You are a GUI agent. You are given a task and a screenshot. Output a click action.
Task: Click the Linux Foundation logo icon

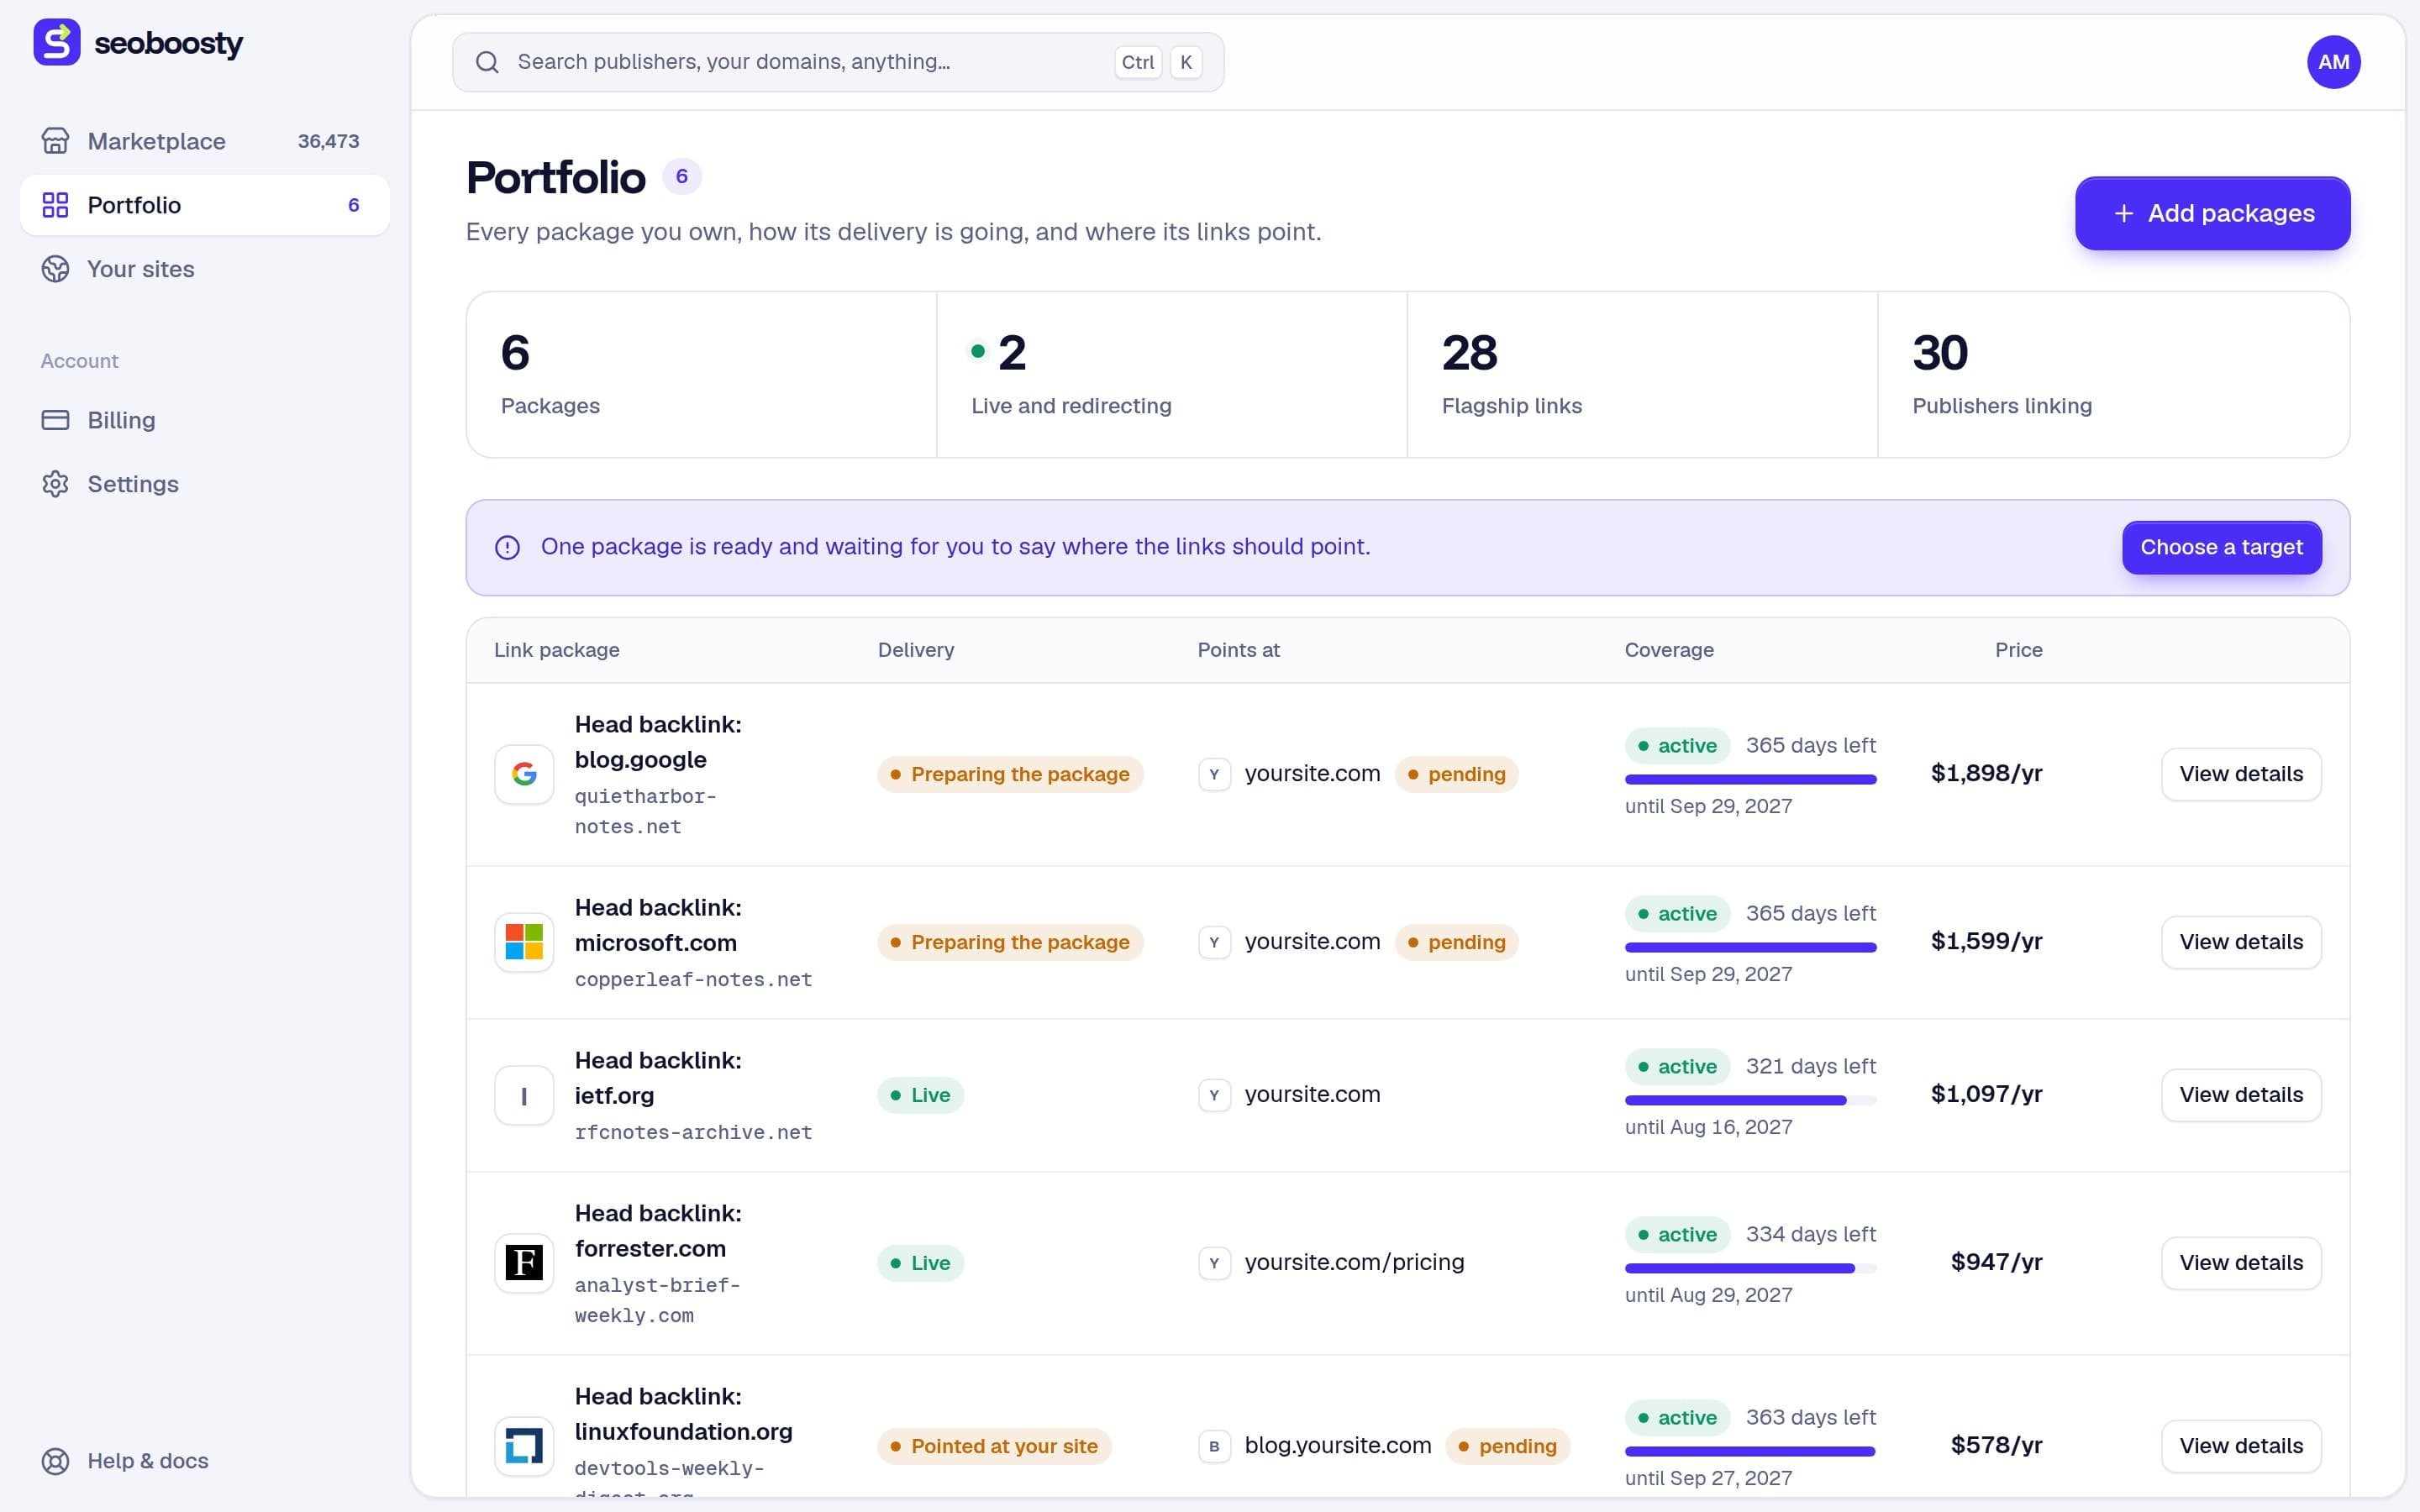pyautogui.click(x=524, y=1446)
